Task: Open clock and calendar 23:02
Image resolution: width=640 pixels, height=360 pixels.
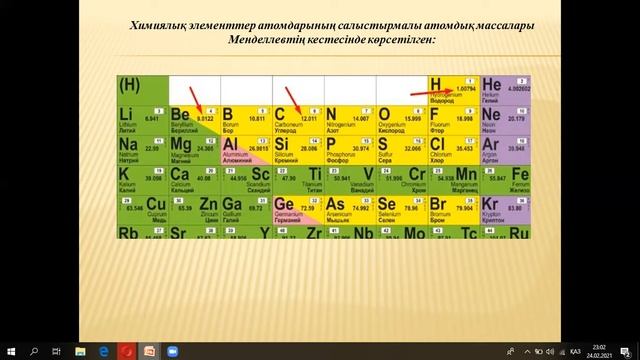Action: pyautogui.click(x=599, y=351)
